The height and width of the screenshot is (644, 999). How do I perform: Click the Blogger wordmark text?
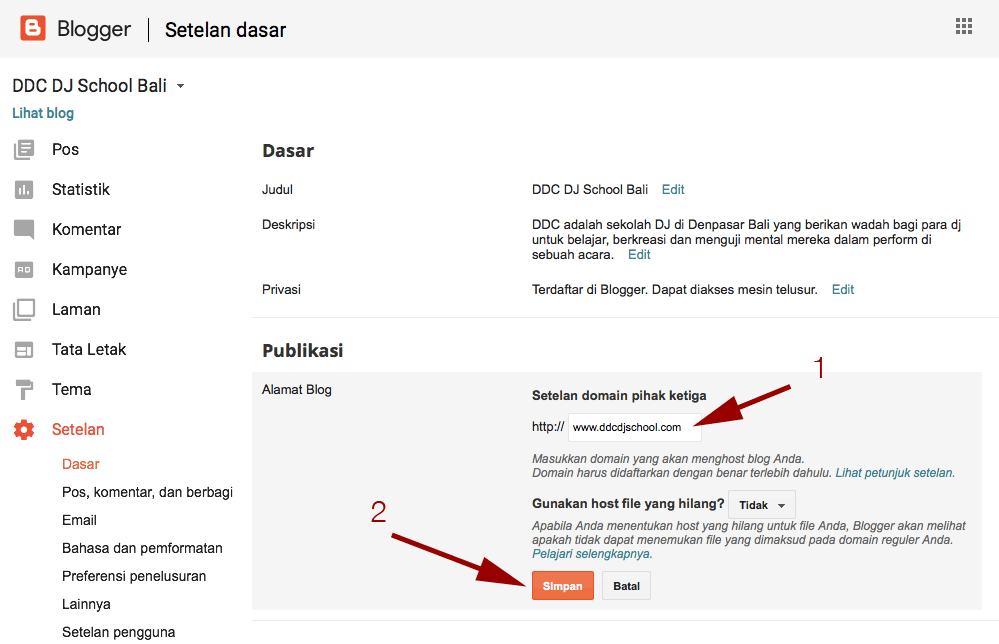pos(94,29)
